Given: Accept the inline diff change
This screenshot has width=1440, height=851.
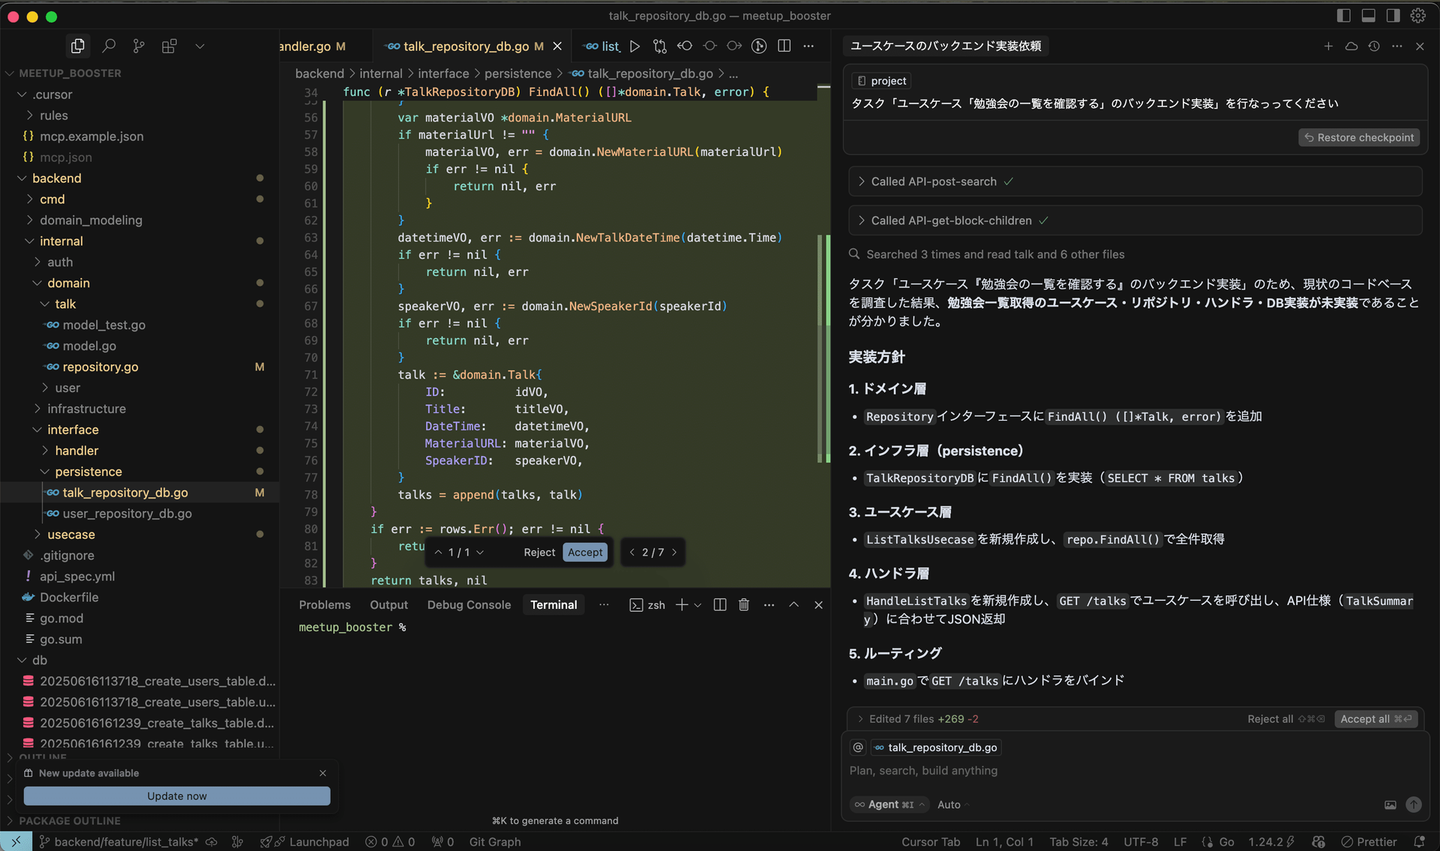Looking at the screenshot, I should (585, 553).
